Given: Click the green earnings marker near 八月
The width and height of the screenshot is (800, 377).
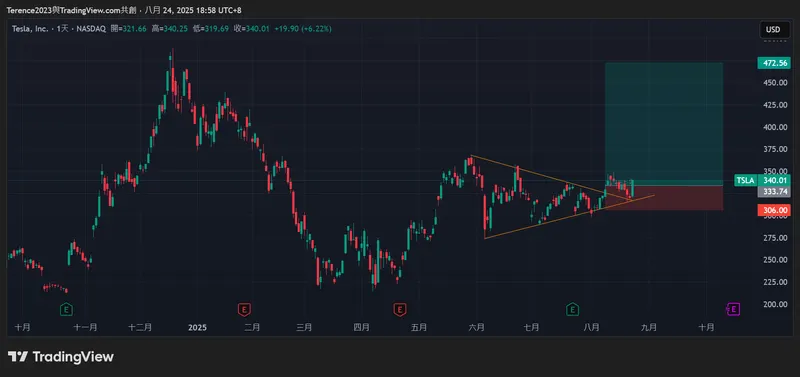Looking at the screenshot, I should 572,309.
